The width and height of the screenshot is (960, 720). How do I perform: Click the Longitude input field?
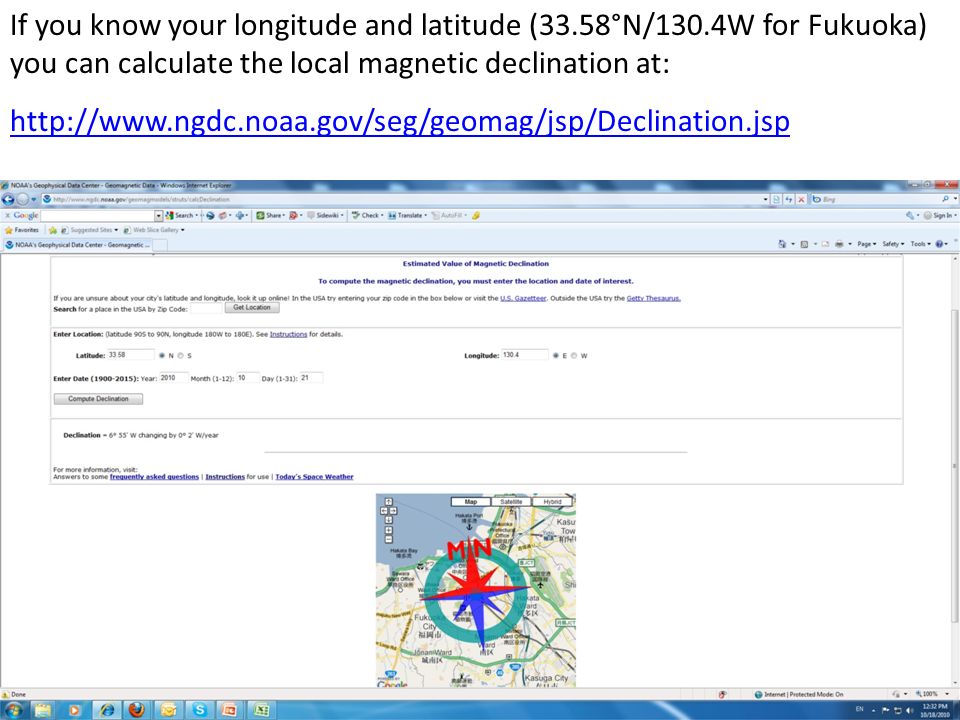pyautogui.click(x=525, y=355)
